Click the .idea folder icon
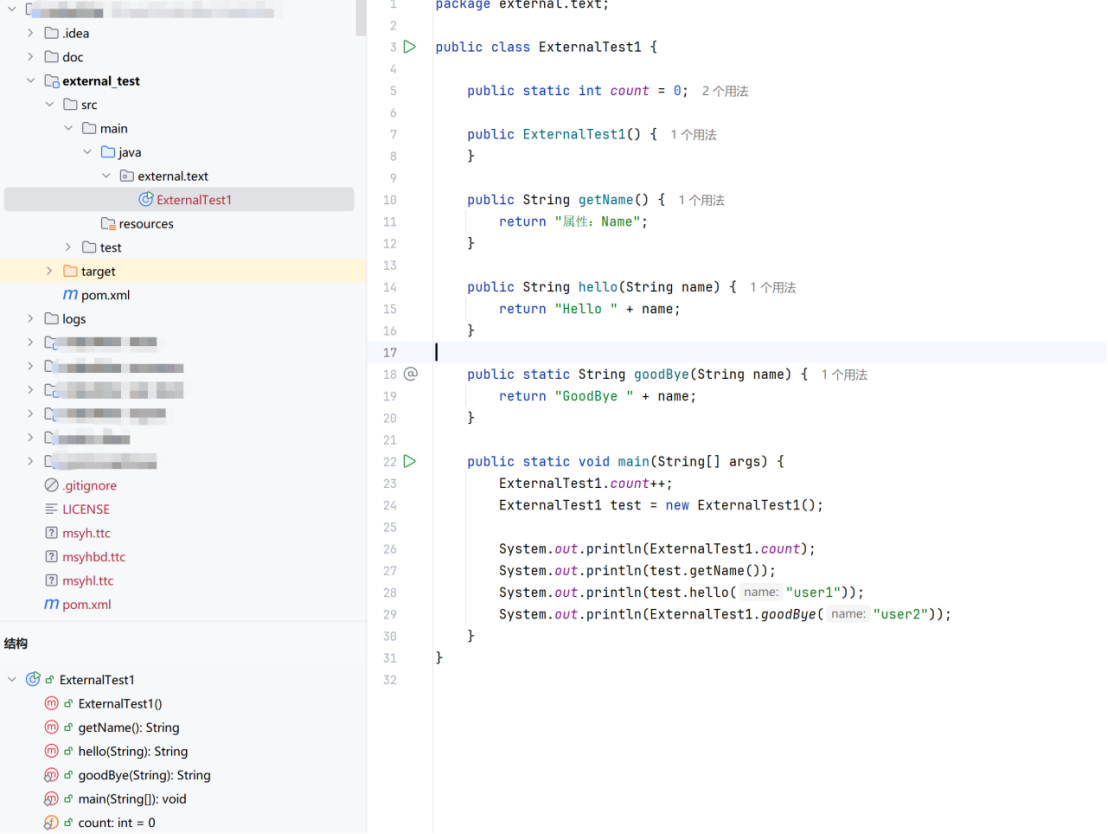This screenshot has height=834, width=1108. point(52,33)
